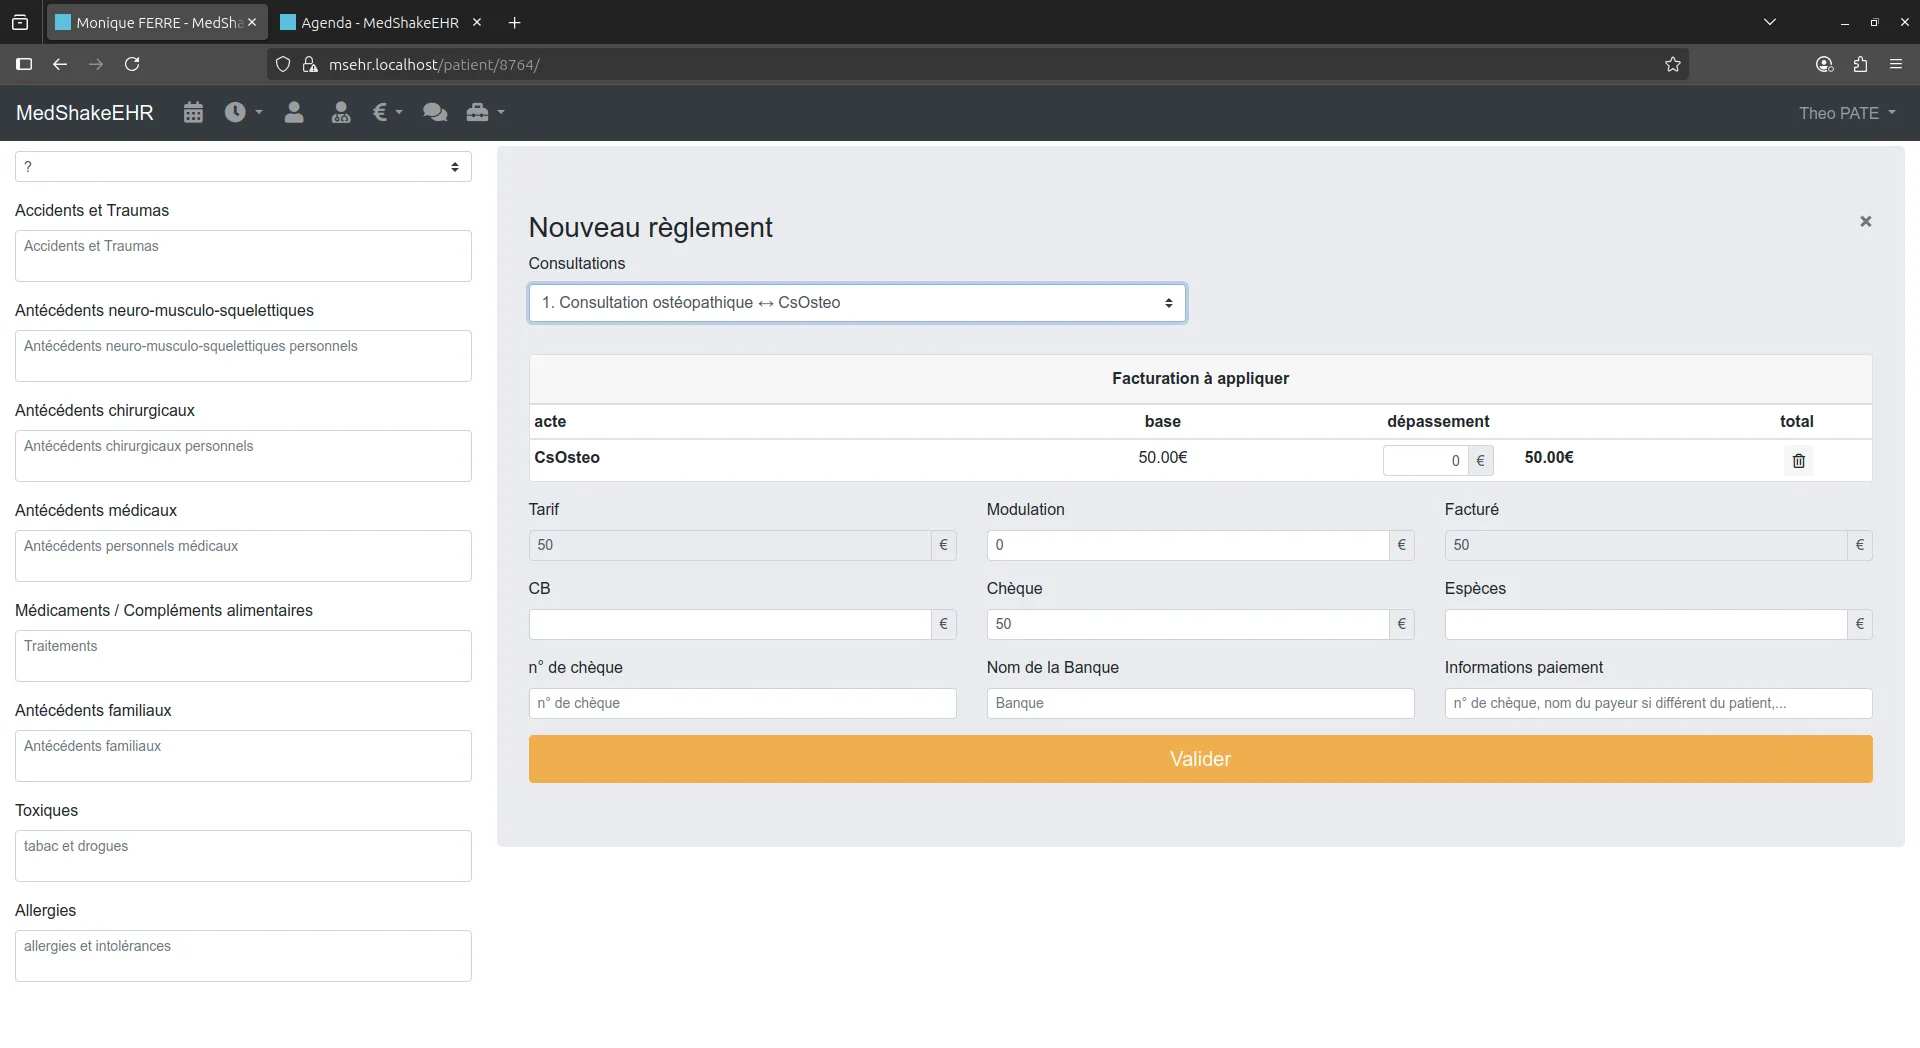Image resolution: width=1920 pixels, height=1048 pixels.
Task: Open the Theo PATE user menu
Action: tap(1846, 112)
